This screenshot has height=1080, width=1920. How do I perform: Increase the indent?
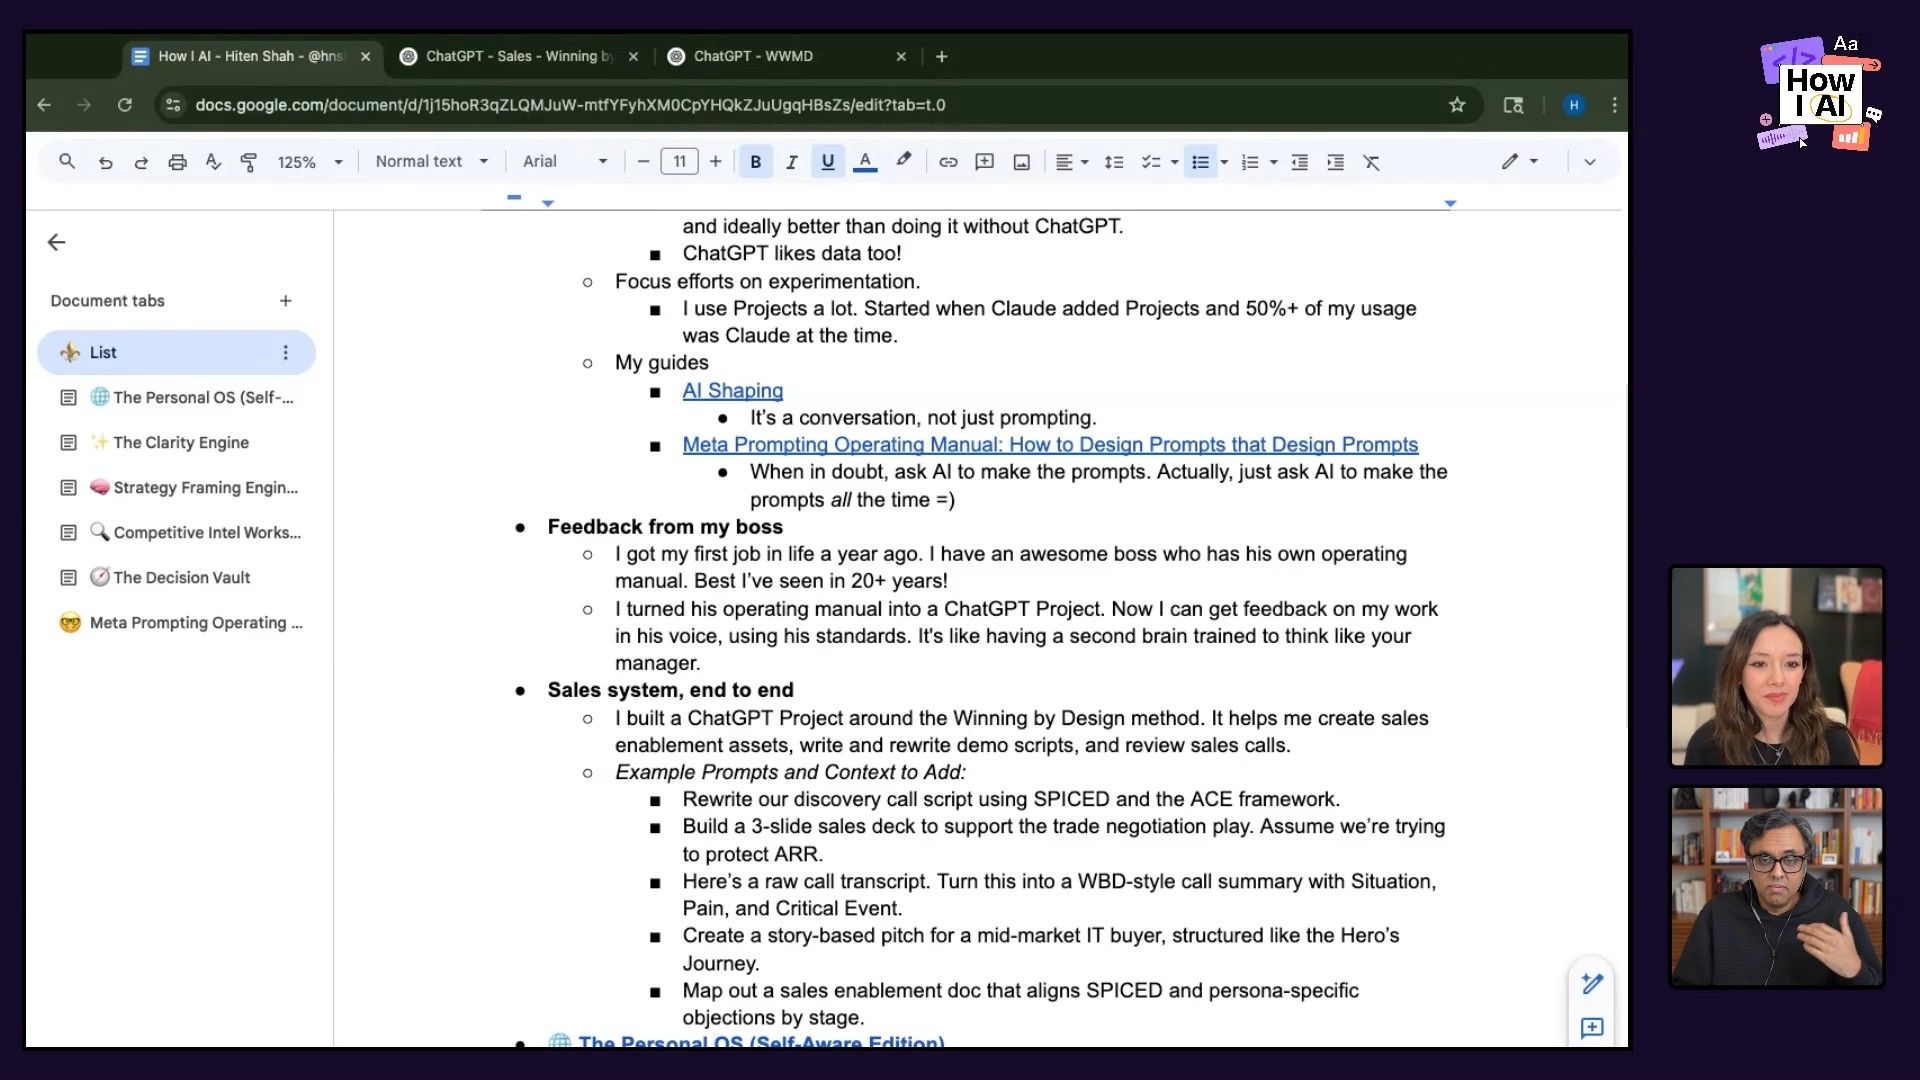point(1335,162)
